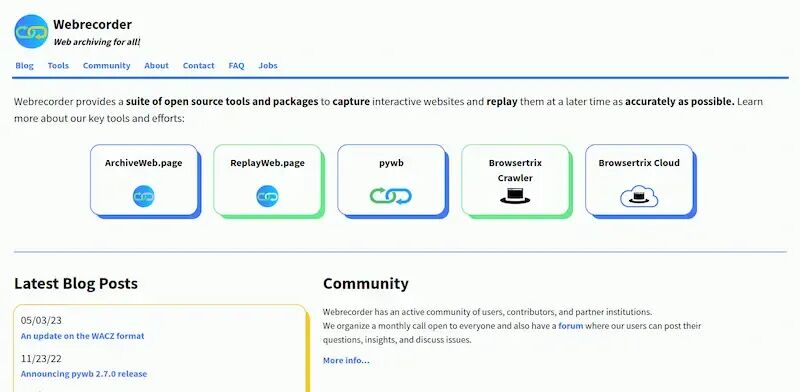This screenshot has height=392, width=800.
Task: Open the FAQ nav item
Action: (x=236, y=65)
